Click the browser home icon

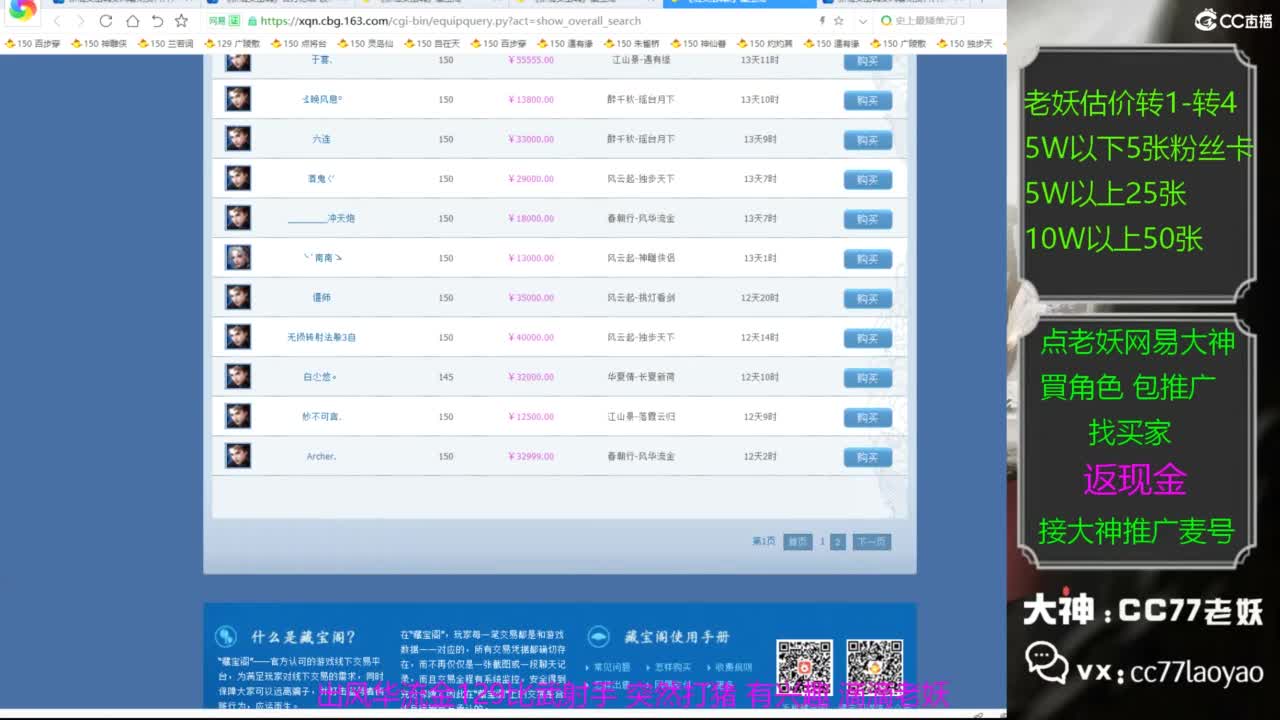tap(132, 21)
